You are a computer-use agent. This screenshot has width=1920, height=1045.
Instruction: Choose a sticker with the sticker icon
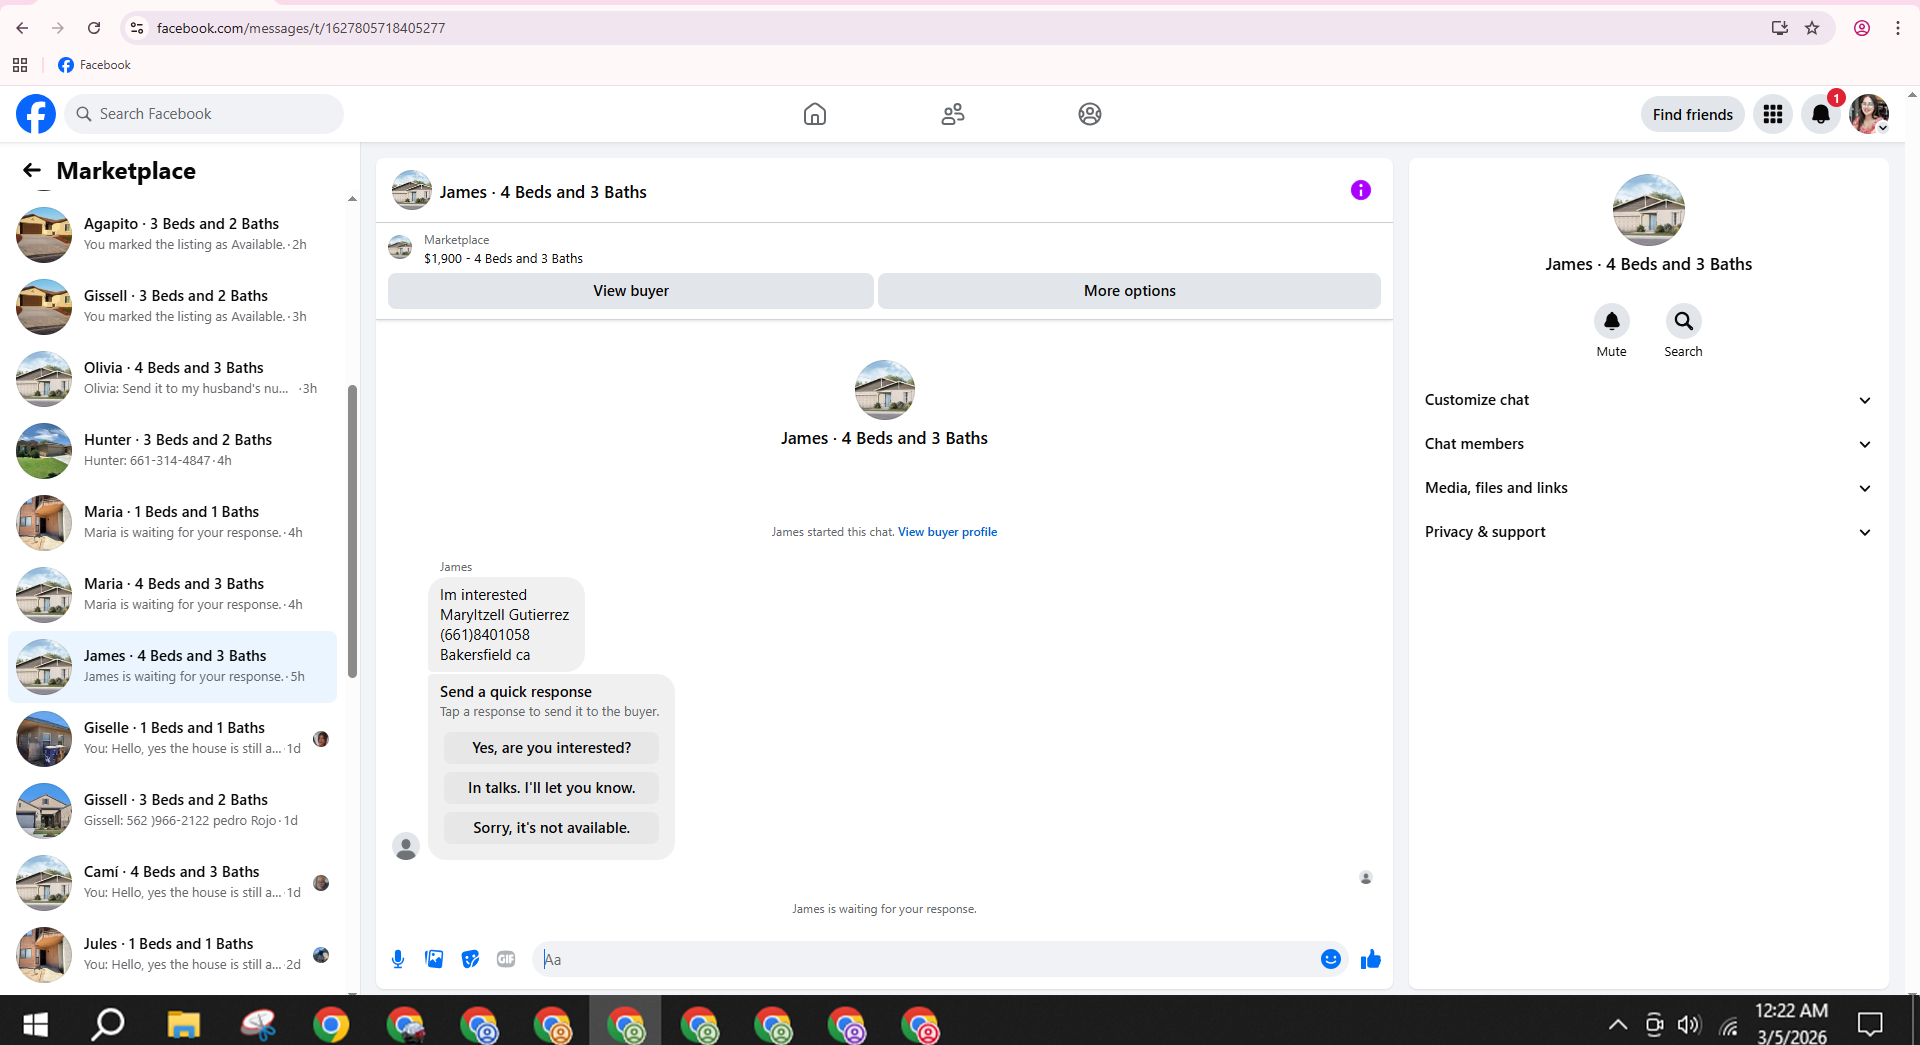pyautogui.click(x=470, y=959)
